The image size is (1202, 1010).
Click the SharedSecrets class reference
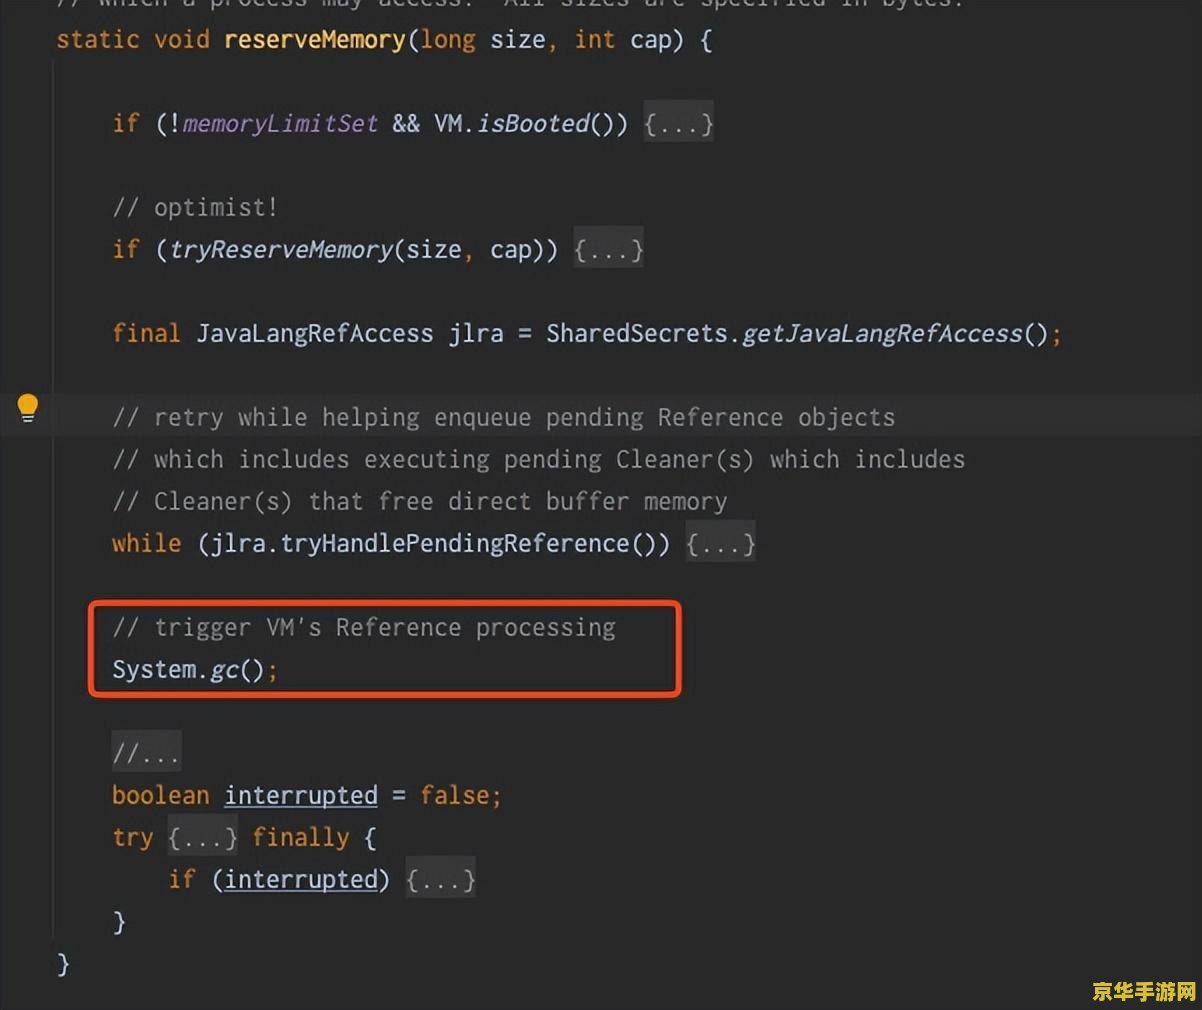[637, 333]
